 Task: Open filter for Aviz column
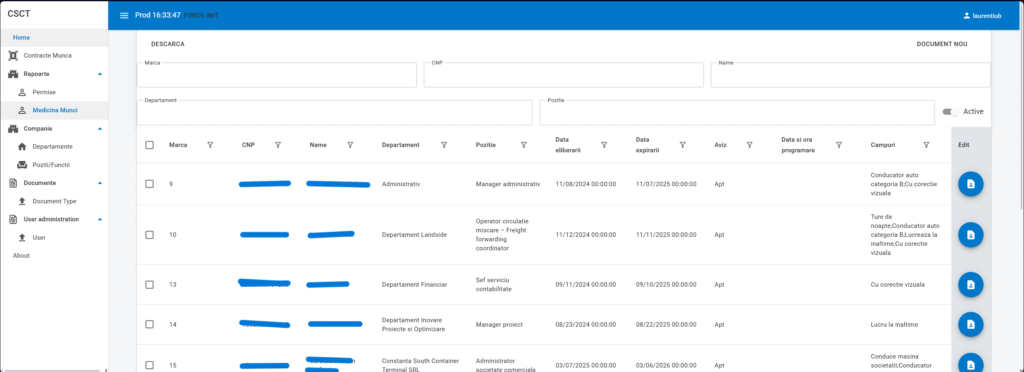pyautogui.click(x=750, y=145)
